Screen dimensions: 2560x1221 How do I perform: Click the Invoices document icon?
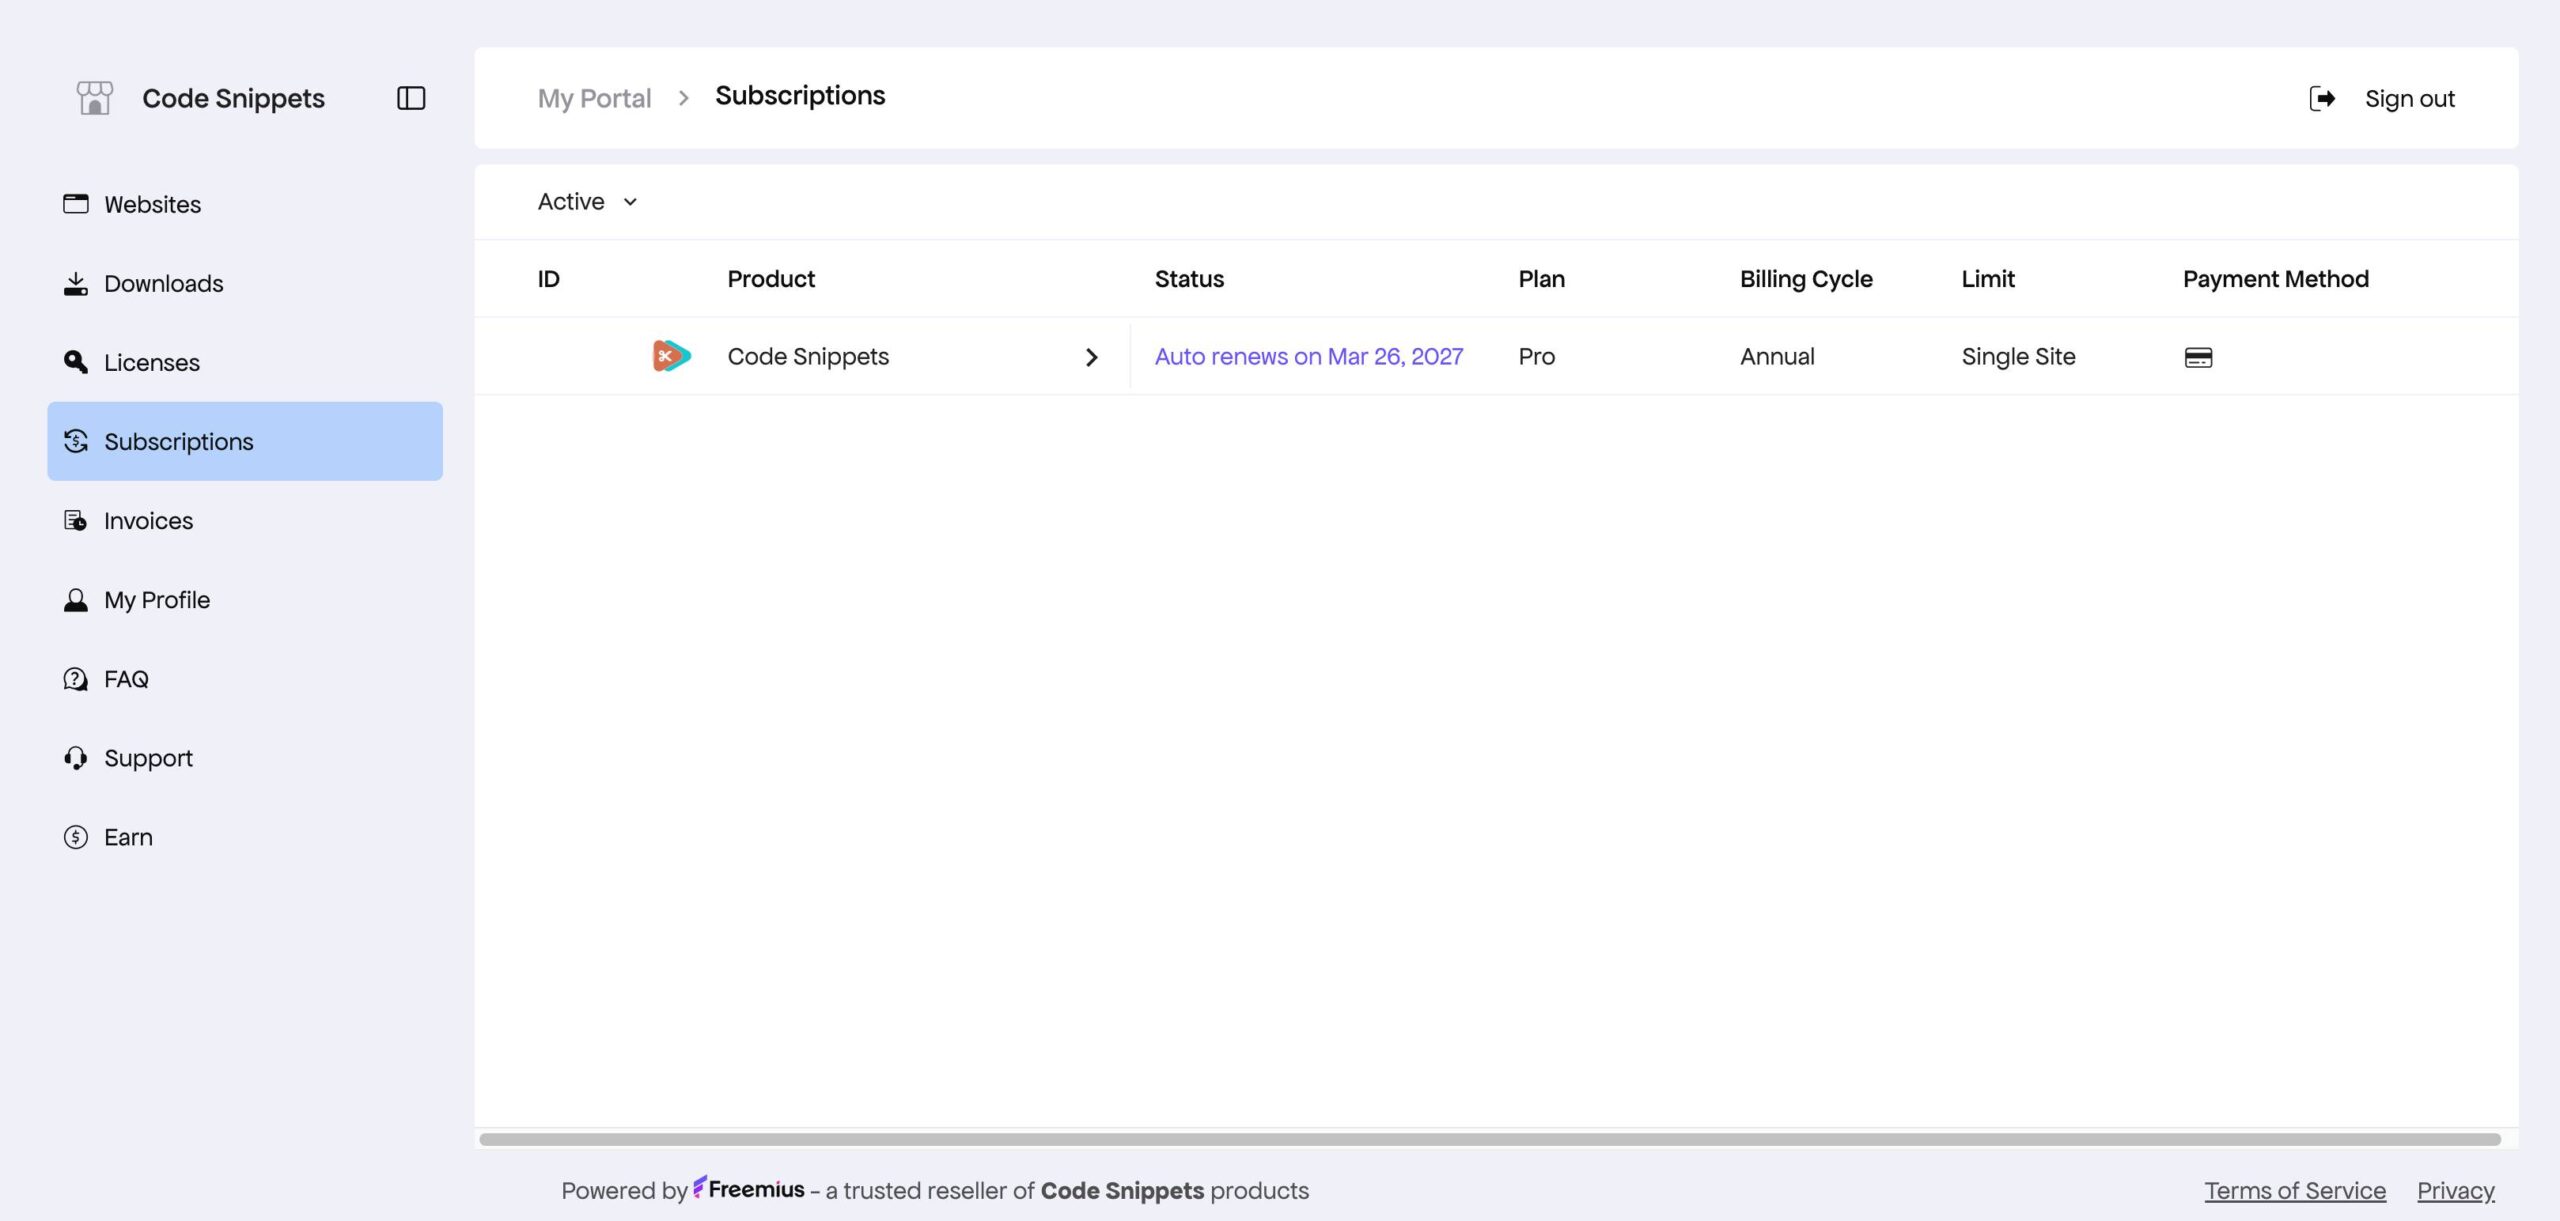76,521
